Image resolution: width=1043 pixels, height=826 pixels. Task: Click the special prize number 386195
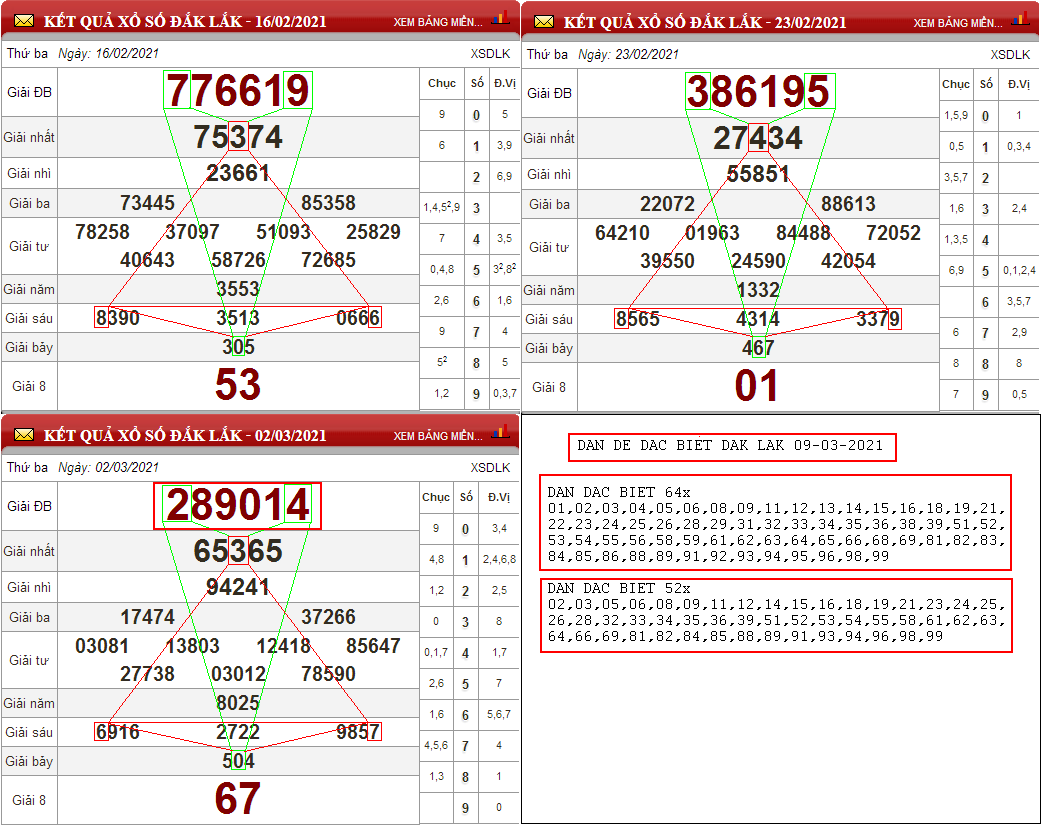[x=758, y=92]
